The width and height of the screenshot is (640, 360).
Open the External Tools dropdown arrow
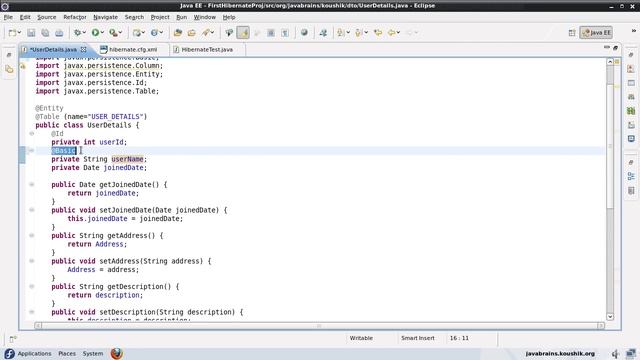tap(120, 33)
